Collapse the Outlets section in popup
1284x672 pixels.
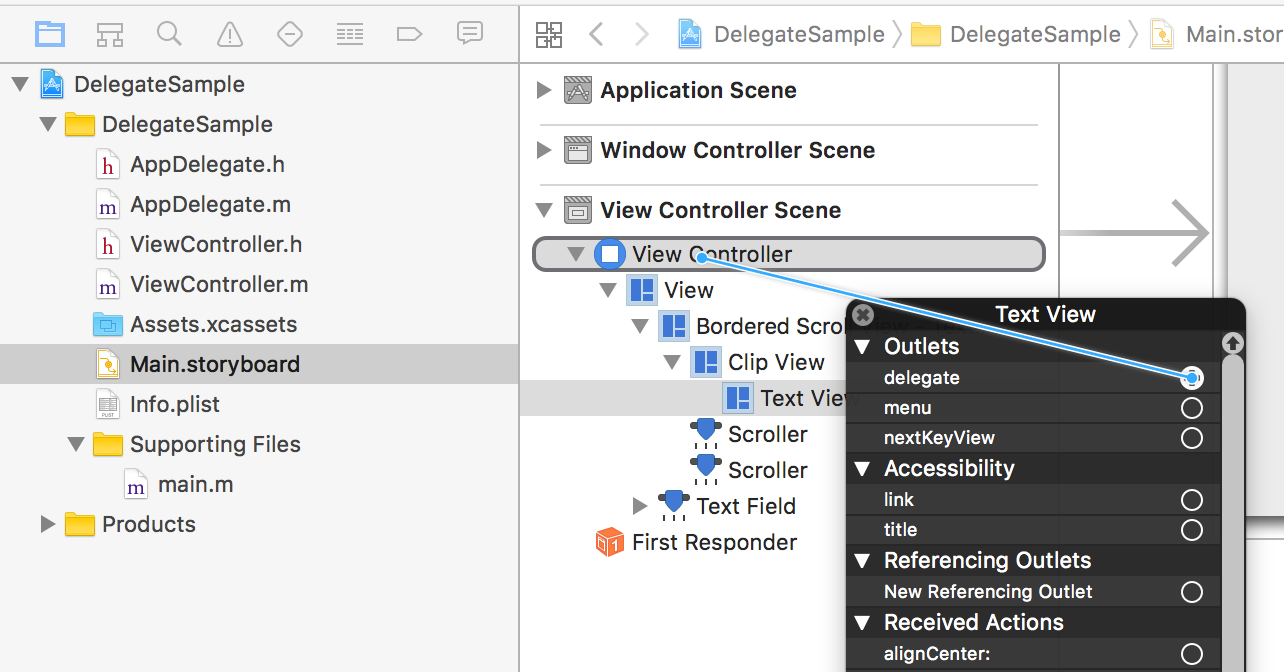click(x=862, y=347)
